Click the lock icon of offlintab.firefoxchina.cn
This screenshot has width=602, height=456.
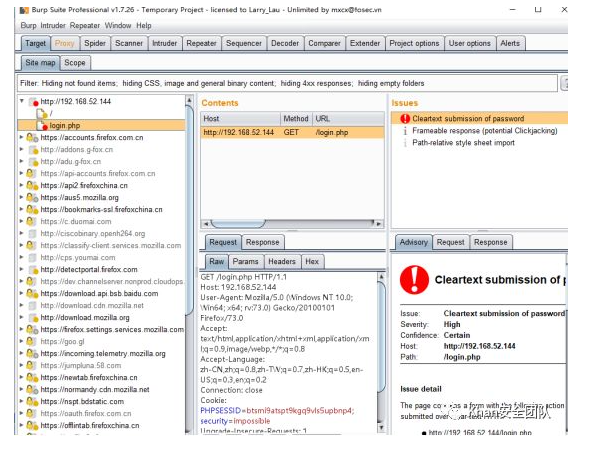[x=32, y=426]
